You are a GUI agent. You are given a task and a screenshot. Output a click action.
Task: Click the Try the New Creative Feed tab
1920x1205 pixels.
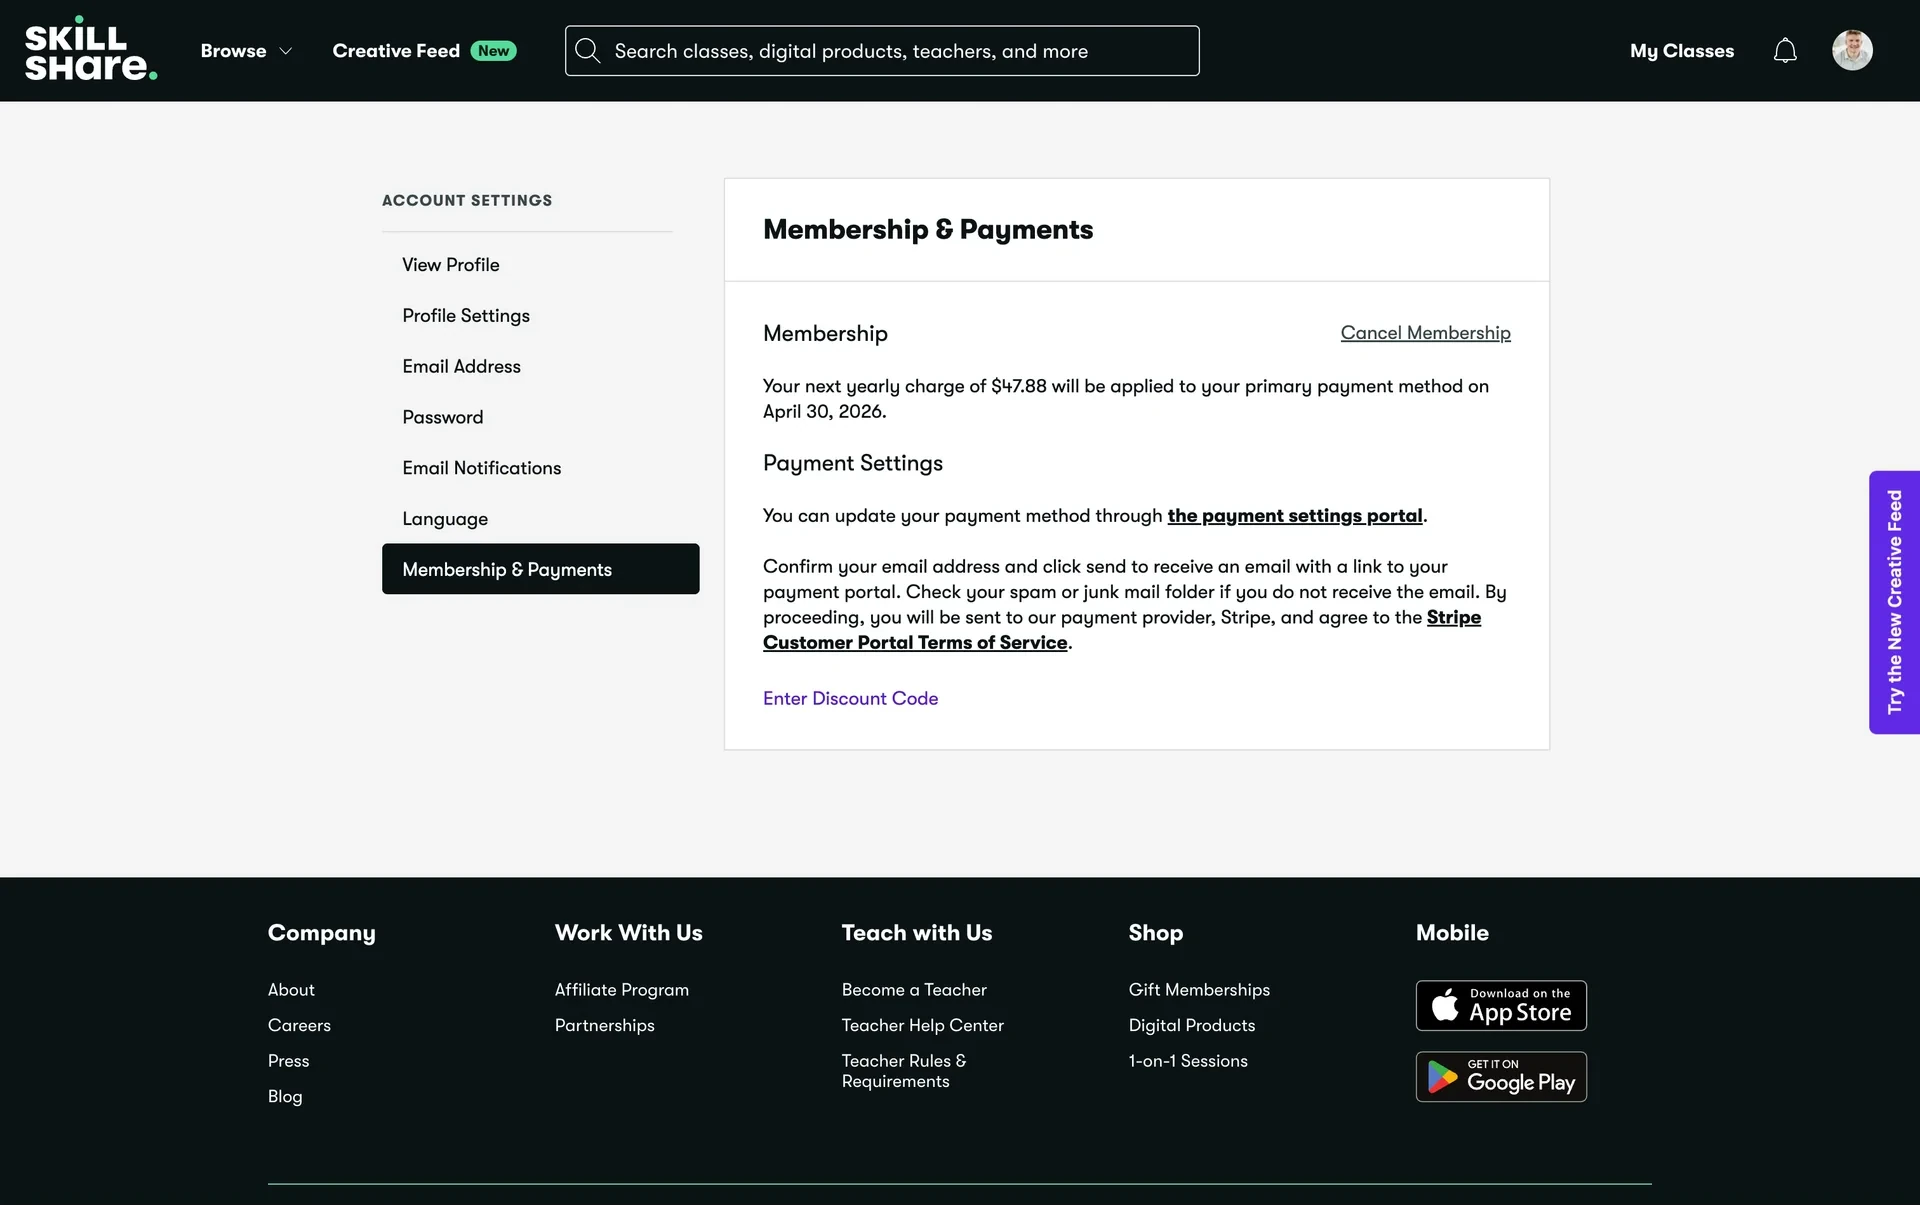1894,602
